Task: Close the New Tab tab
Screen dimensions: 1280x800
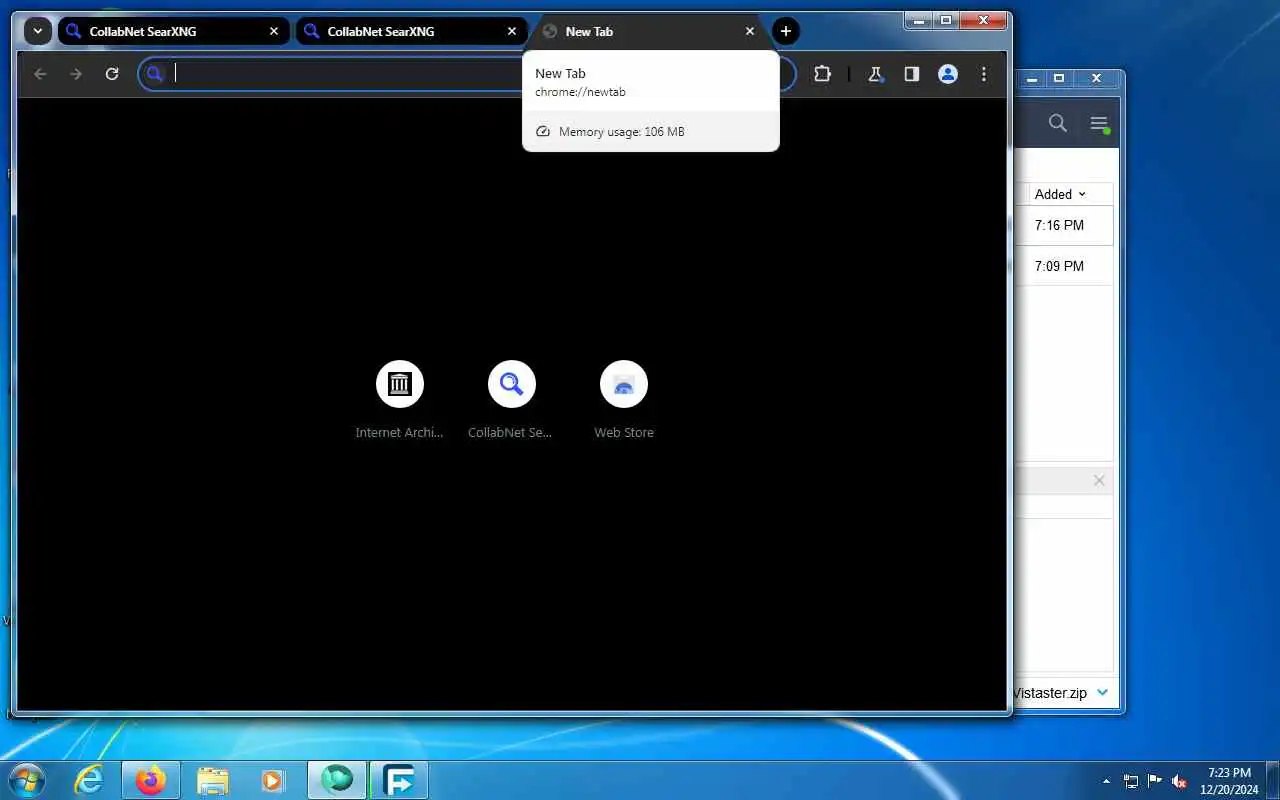Action: [x=750, y=31]
